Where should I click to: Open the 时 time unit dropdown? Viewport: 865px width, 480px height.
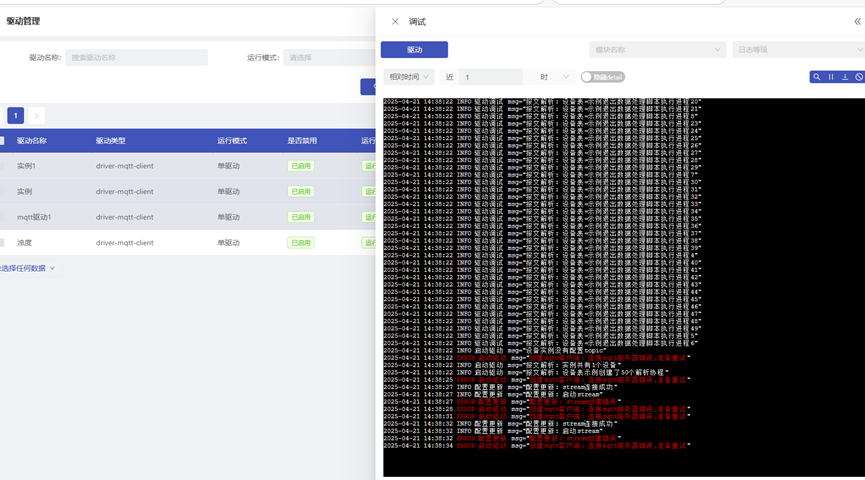(x=553, y=77)
